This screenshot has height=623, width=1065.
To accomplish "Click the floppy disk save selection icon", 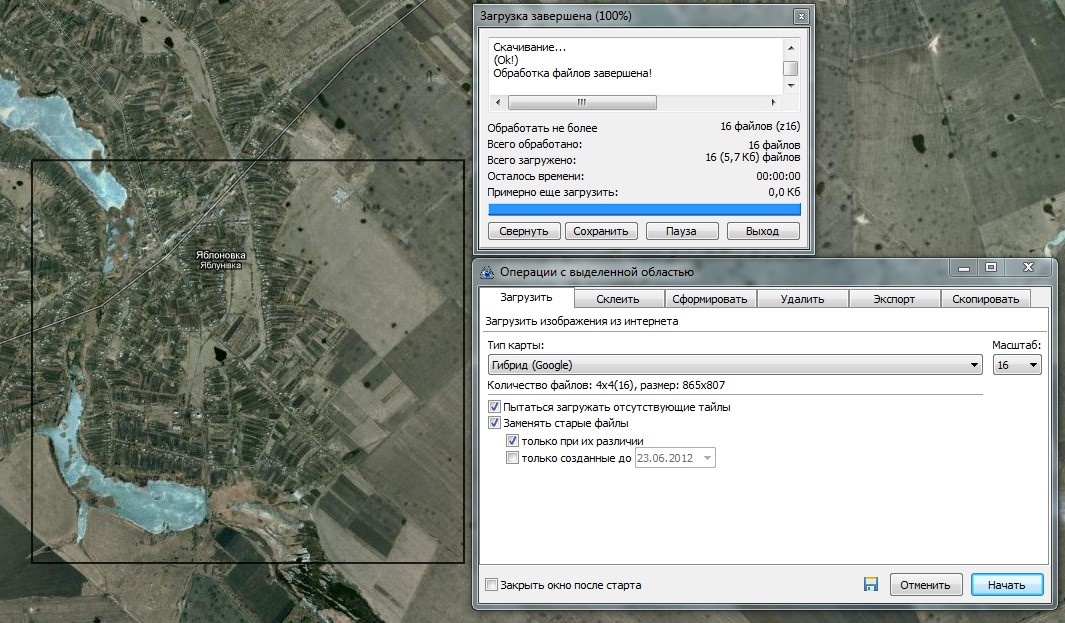I will tap(870, 585).
